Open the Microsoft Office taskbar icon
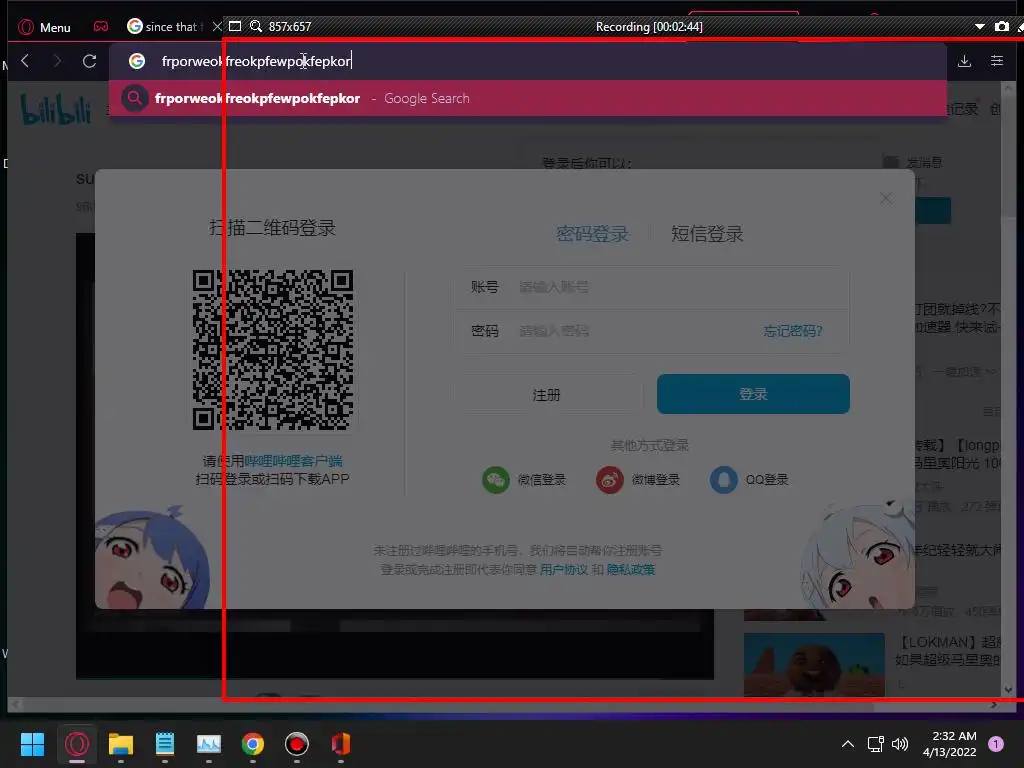The width and height of the screenshot is (1024, 768). pos(340,744)
